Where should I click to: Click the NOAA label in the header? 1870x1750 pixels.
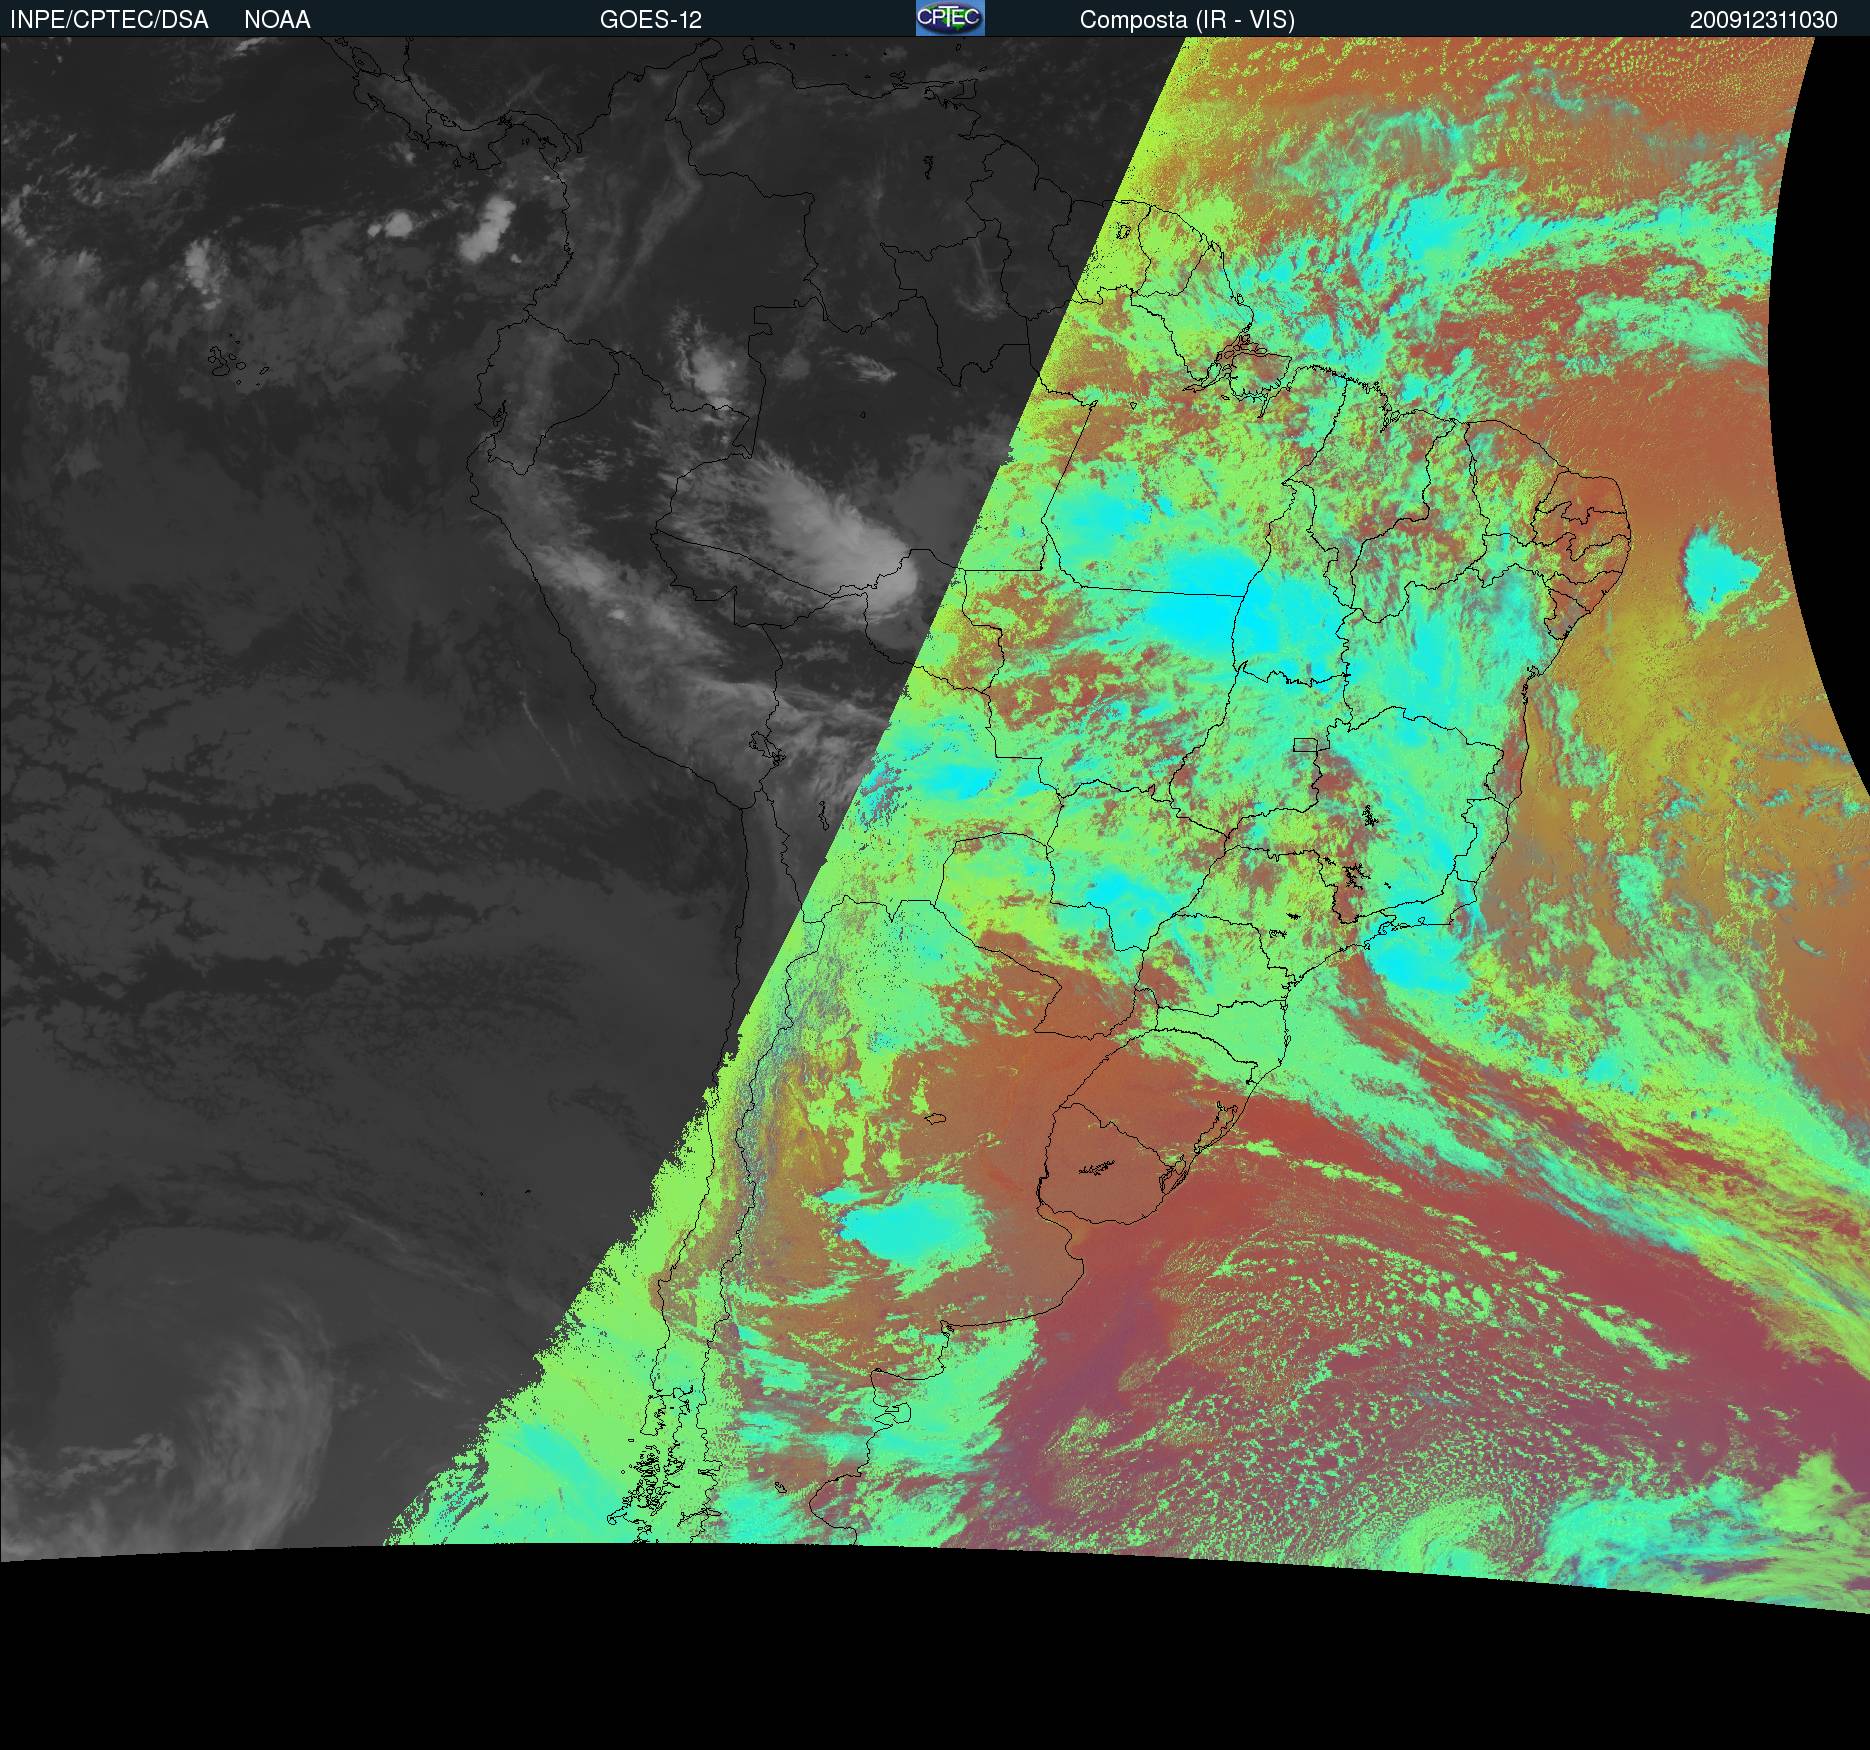pos(277,20)
